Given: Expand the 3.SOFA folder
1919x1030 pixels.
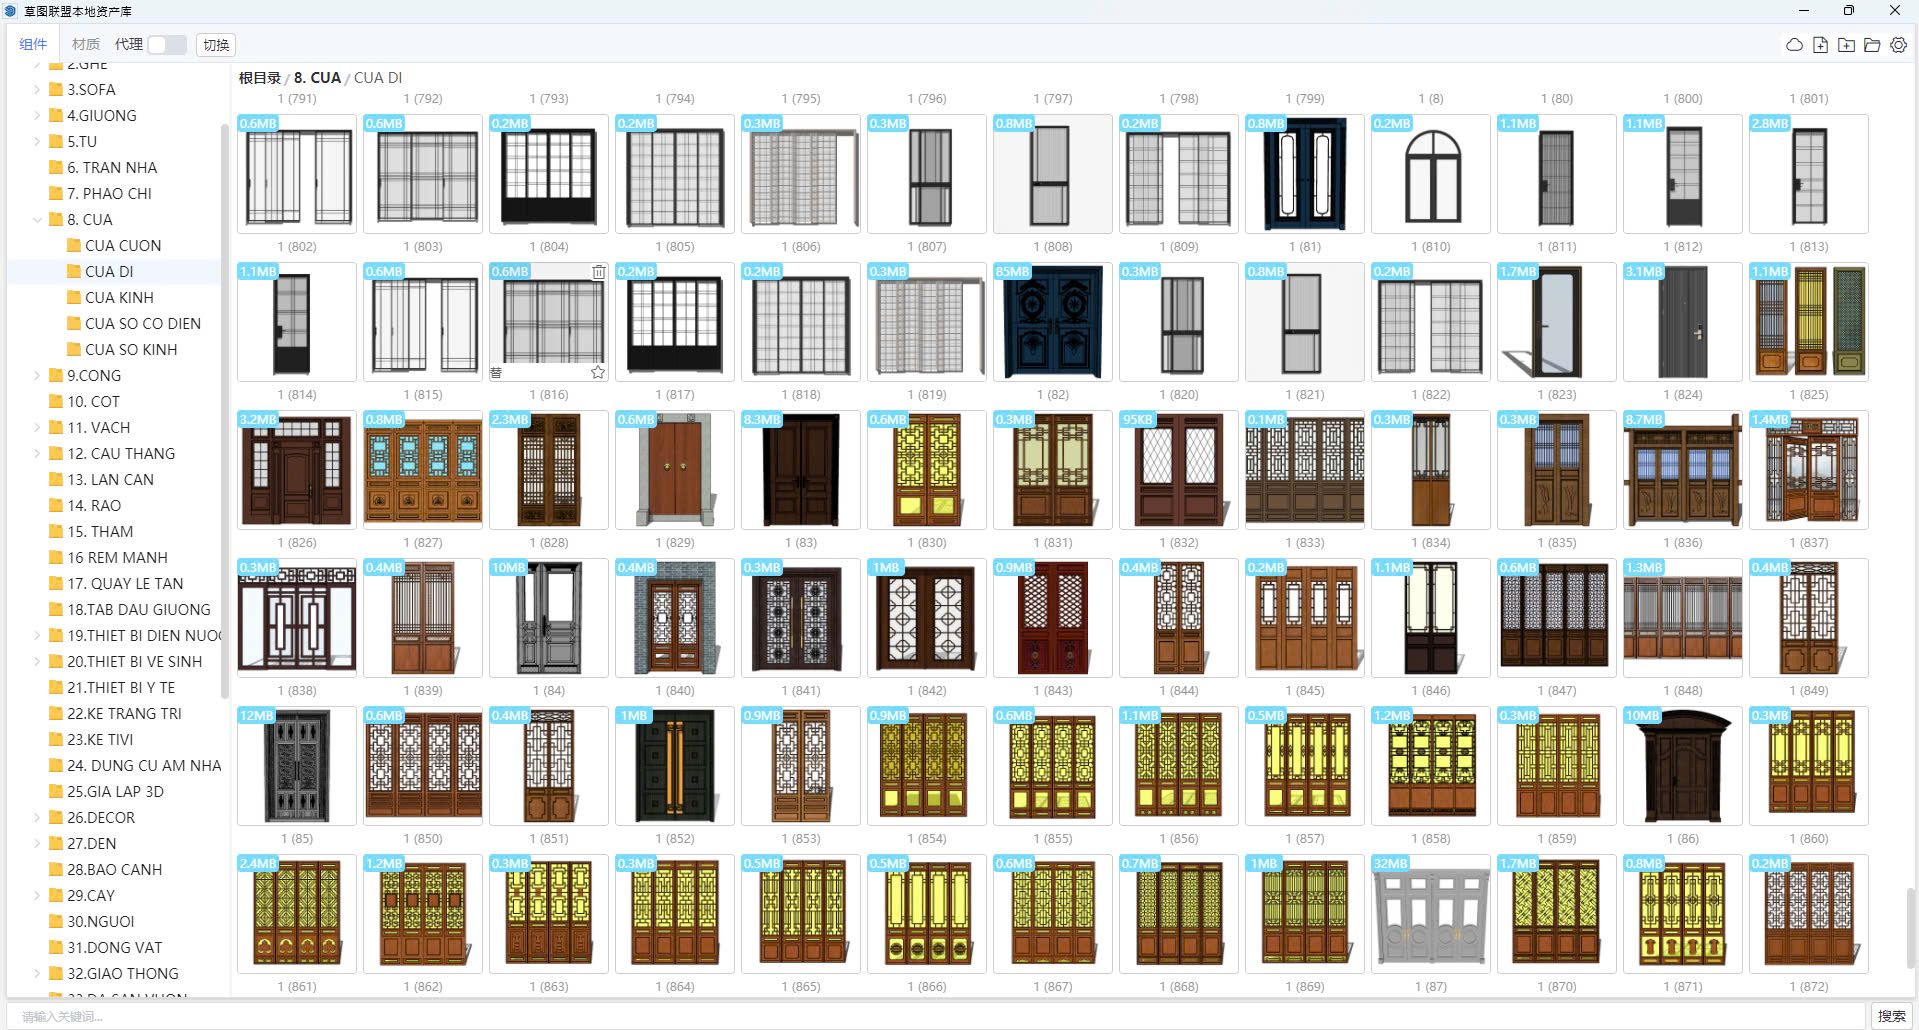Looking at the screenshot, I should click(37, 90).
